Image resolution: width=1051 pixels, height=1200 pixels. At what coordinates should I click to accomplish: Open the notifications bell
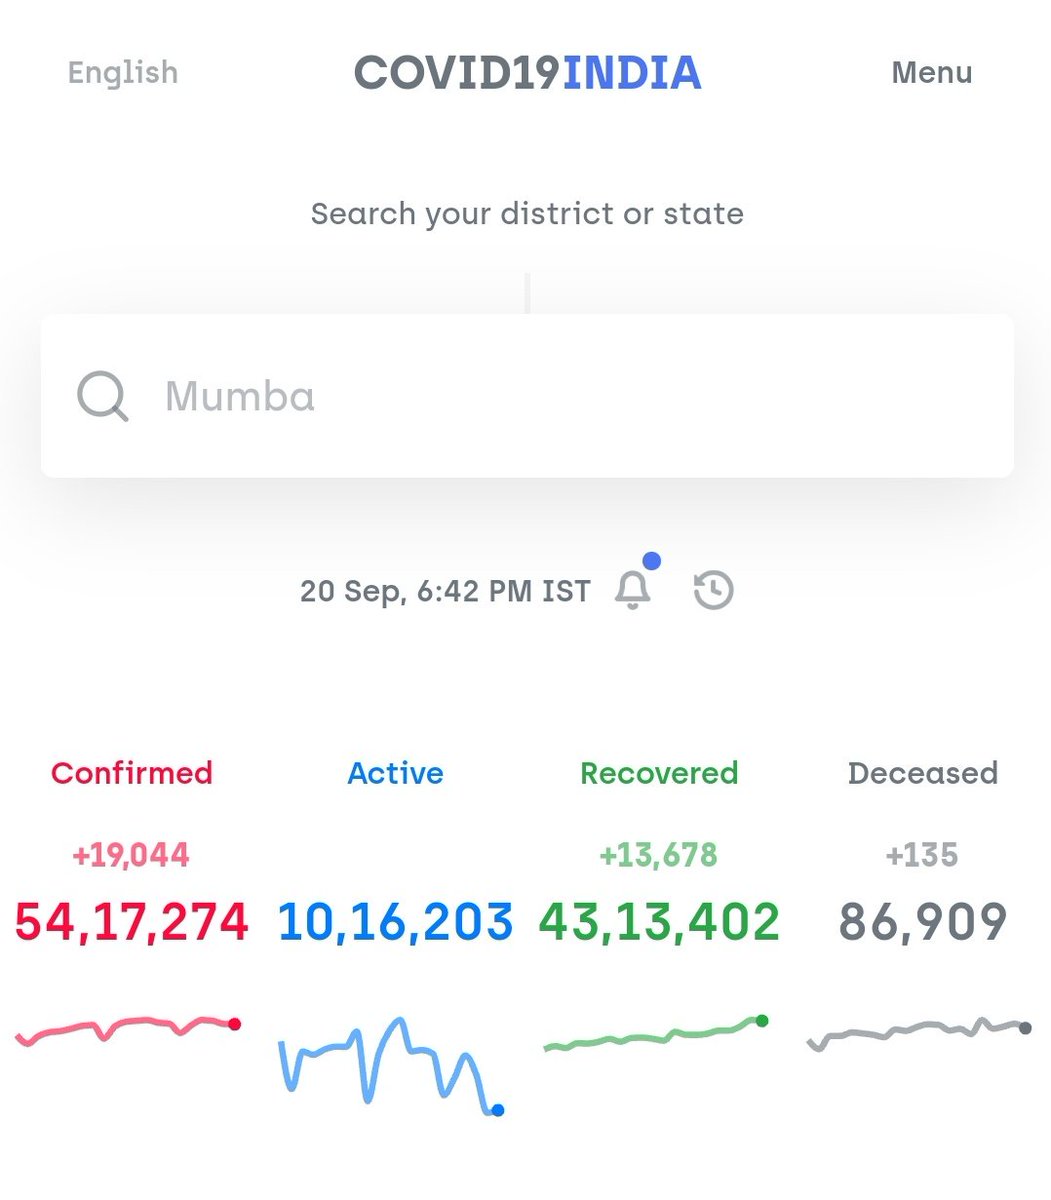634,591
